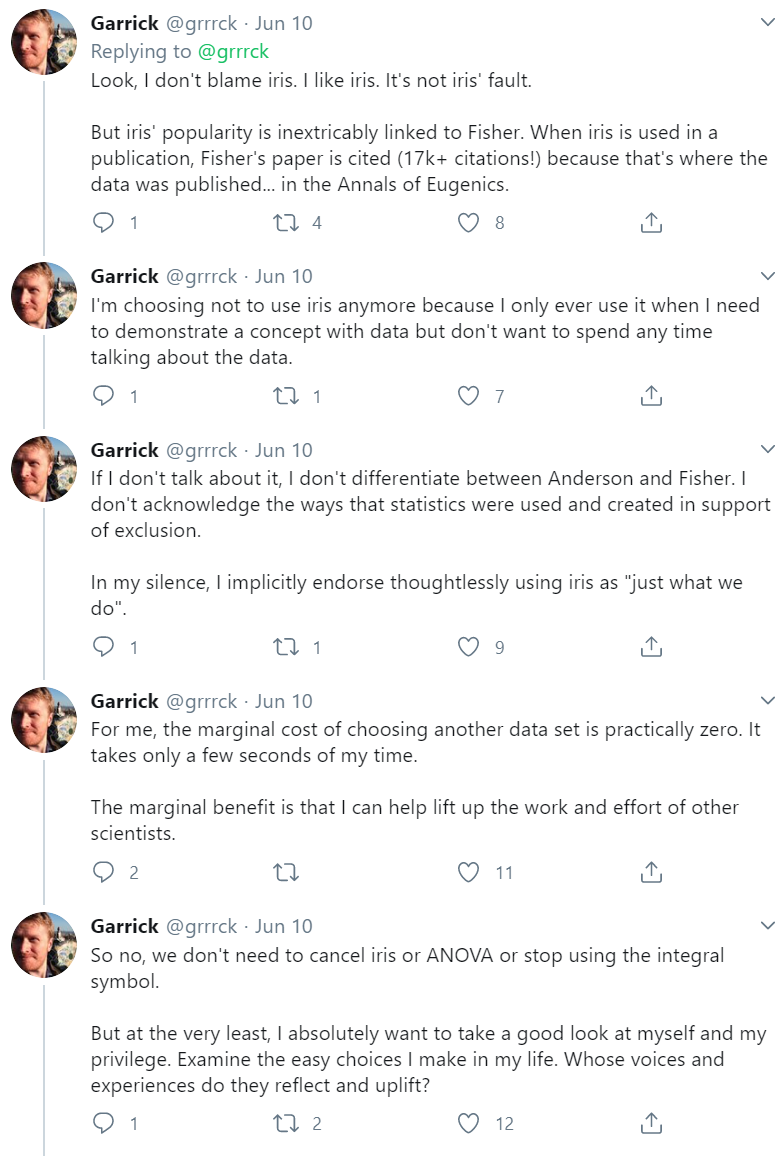This screenshot has width=783, height=1161.
Task: Open the @grrrck link in 'Replying to'
Action: (233, 51)
